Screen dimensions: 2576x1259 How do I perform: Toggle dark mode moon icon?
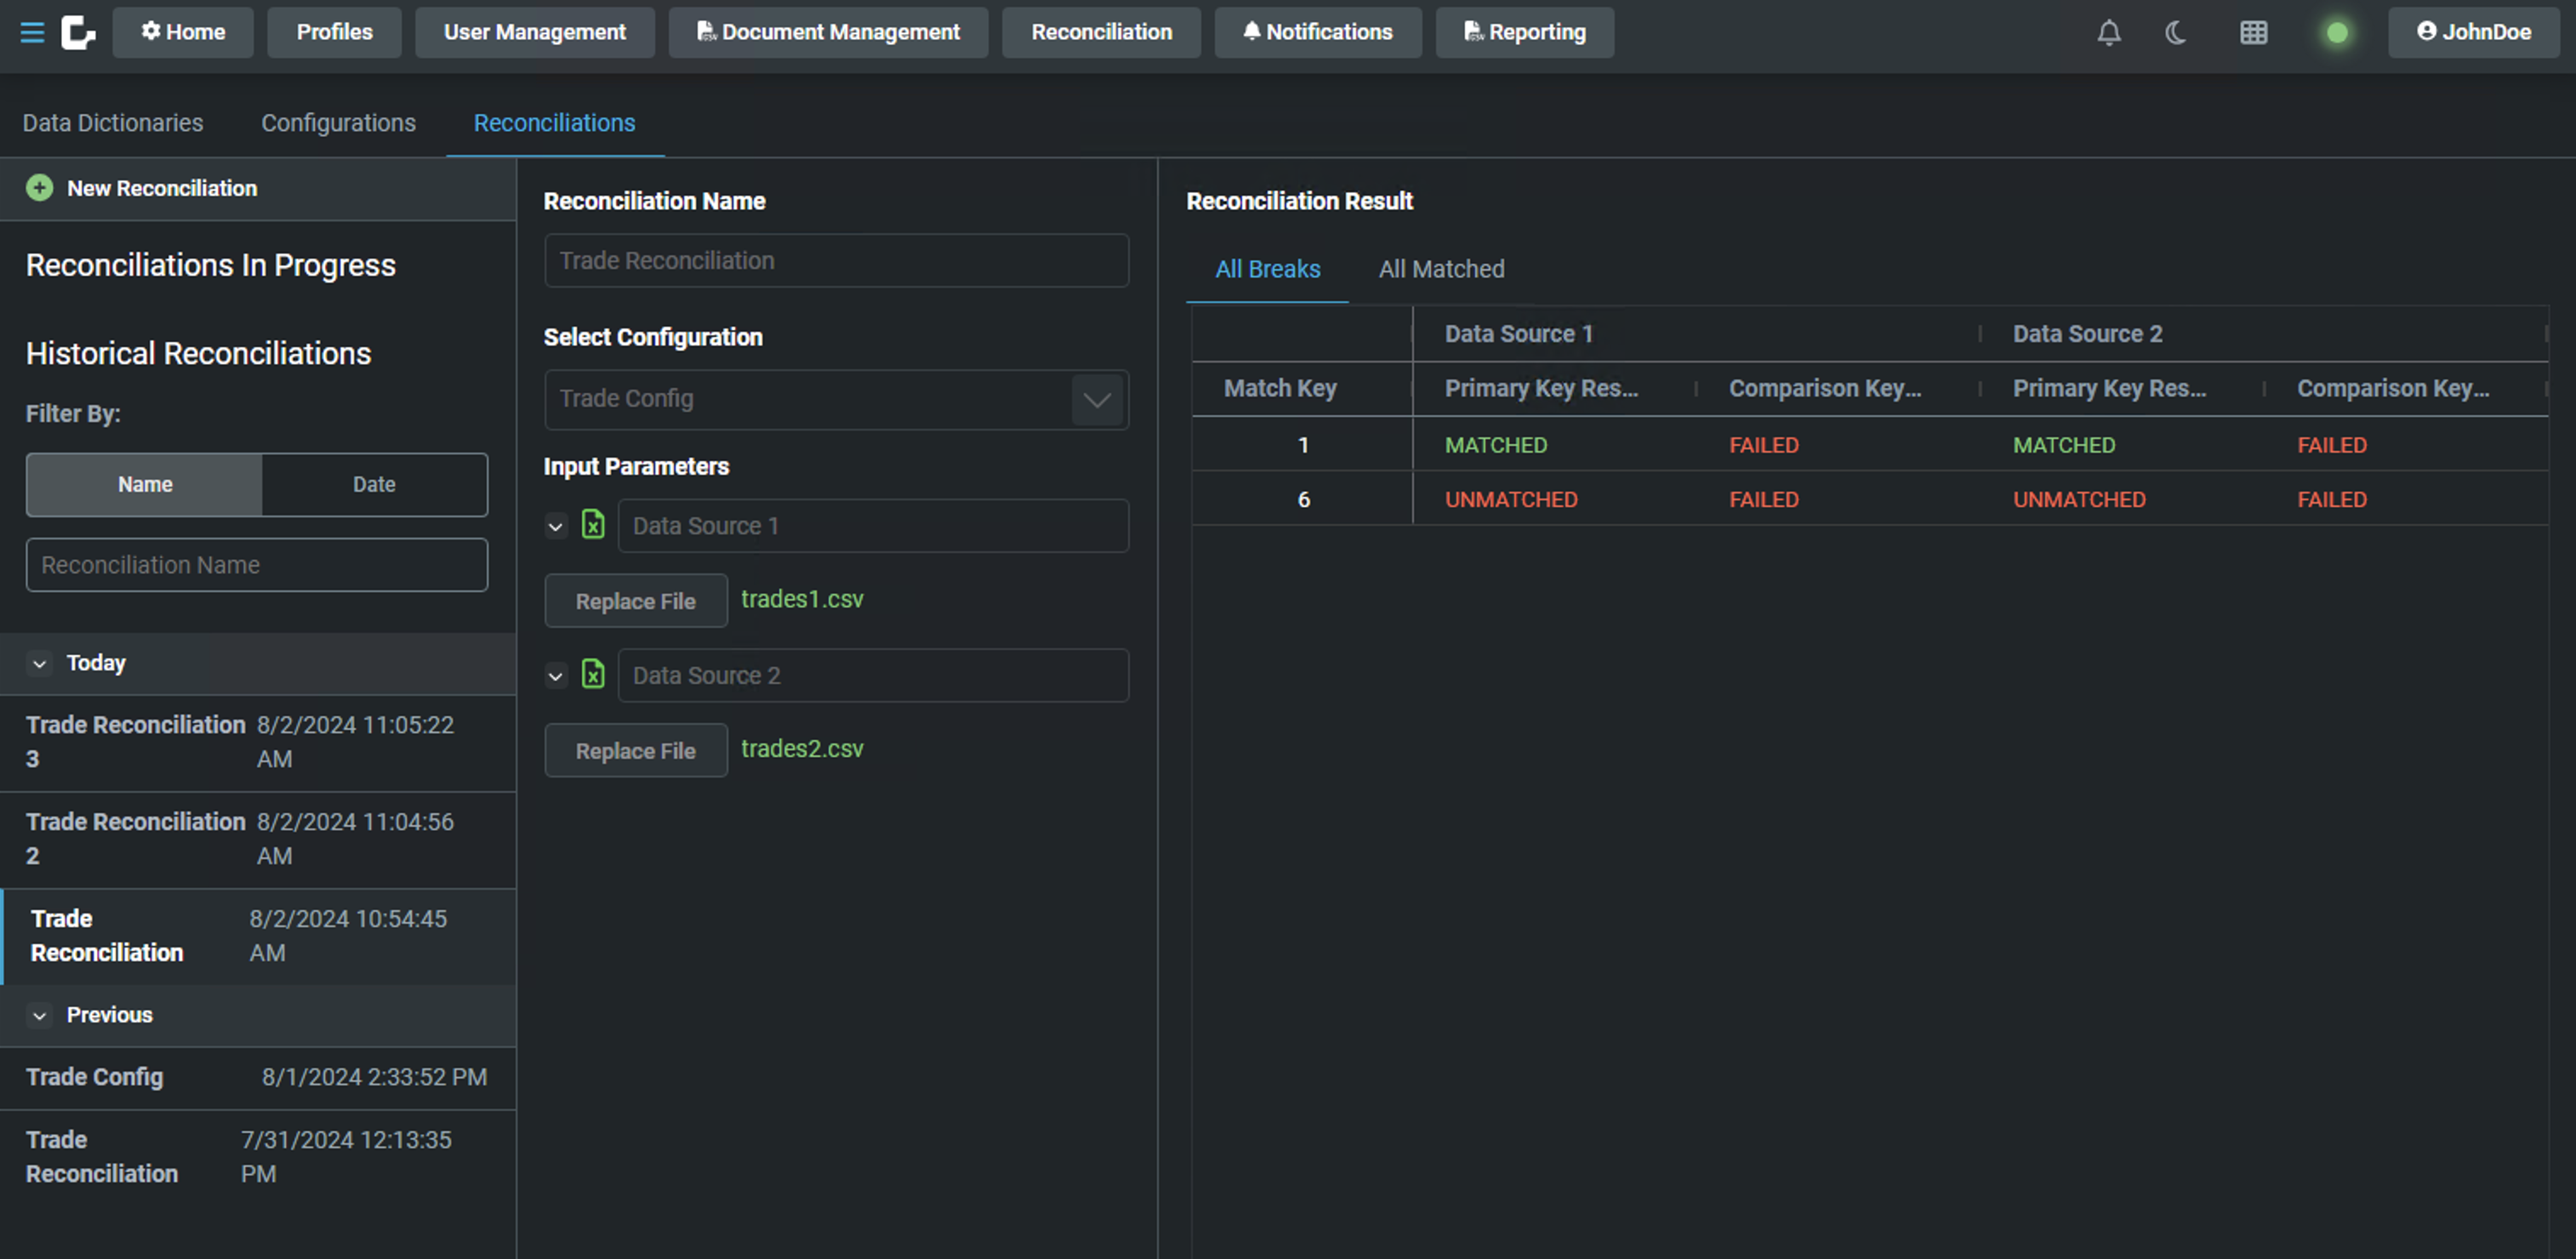pyautogui.click(x=2175, y=32)
